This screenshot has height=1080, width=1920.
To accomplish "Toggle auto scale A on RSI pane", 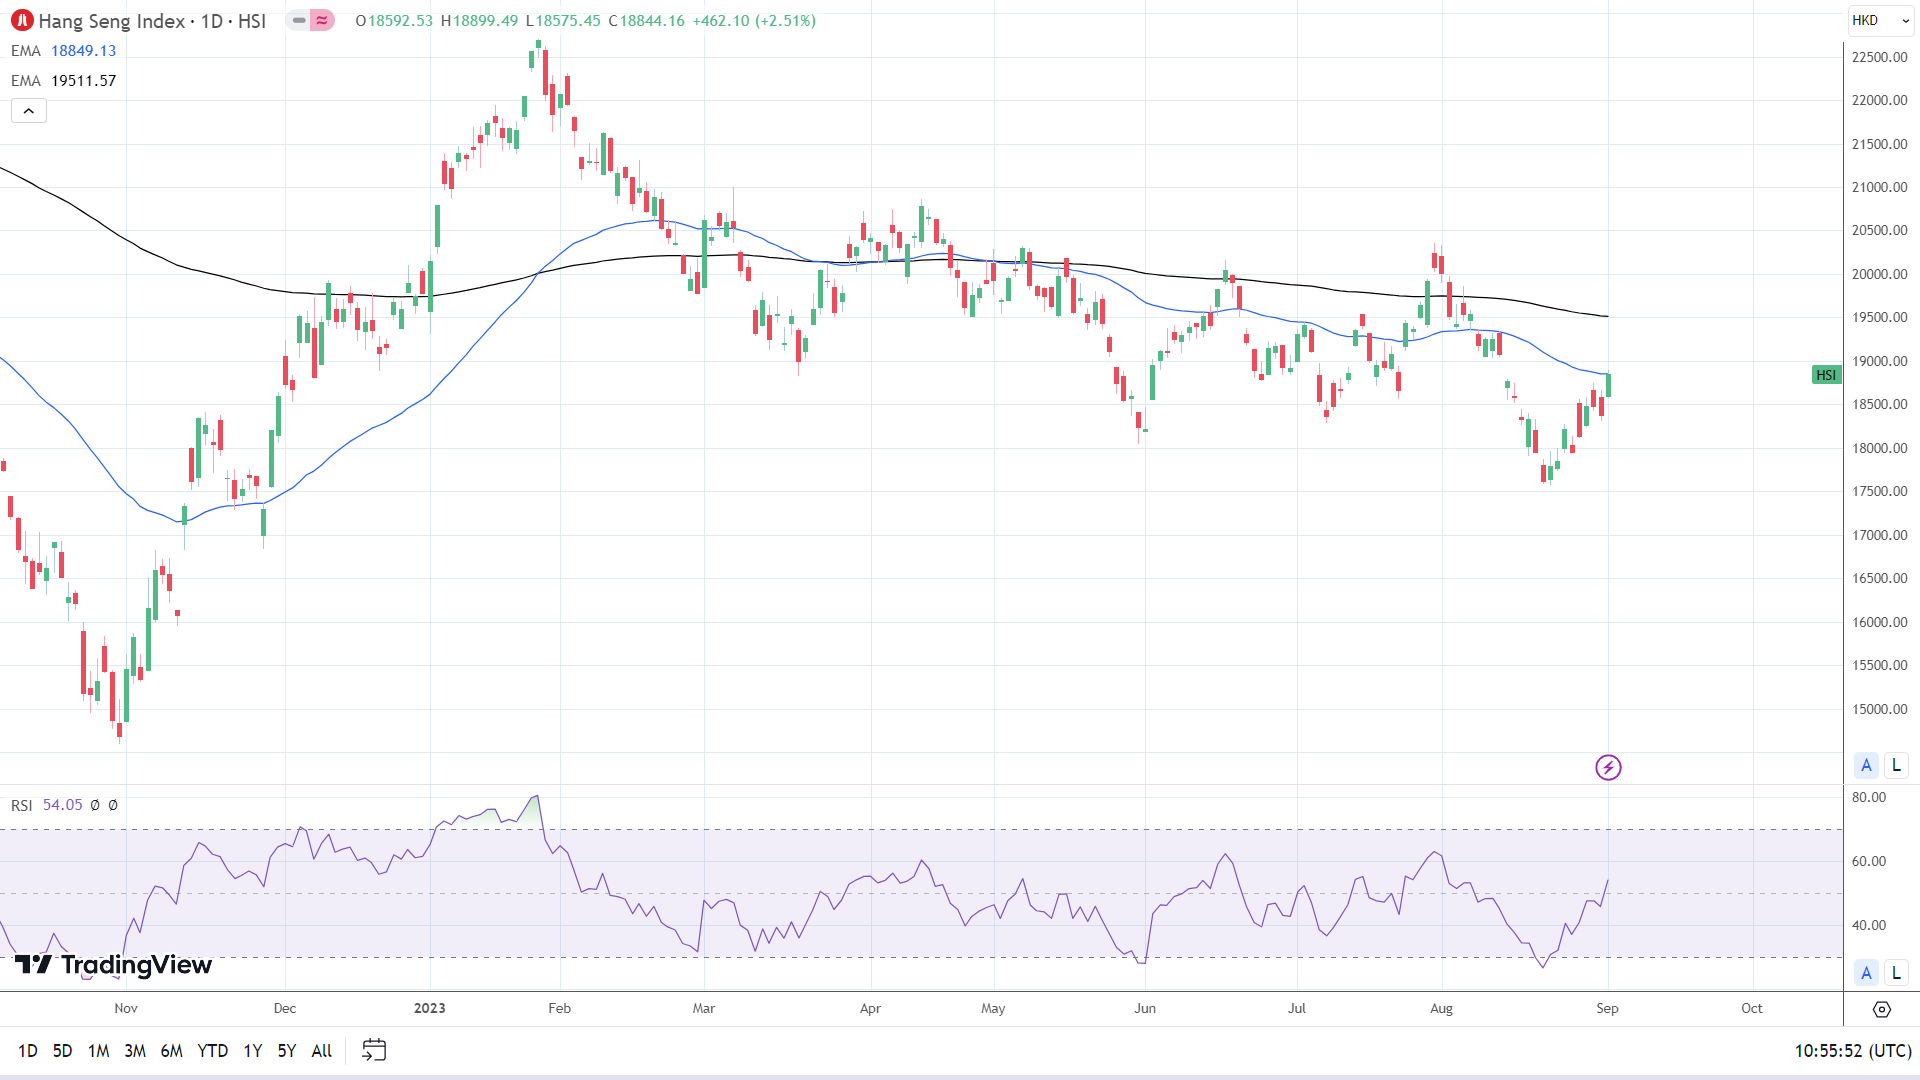I will [1866, 972].
